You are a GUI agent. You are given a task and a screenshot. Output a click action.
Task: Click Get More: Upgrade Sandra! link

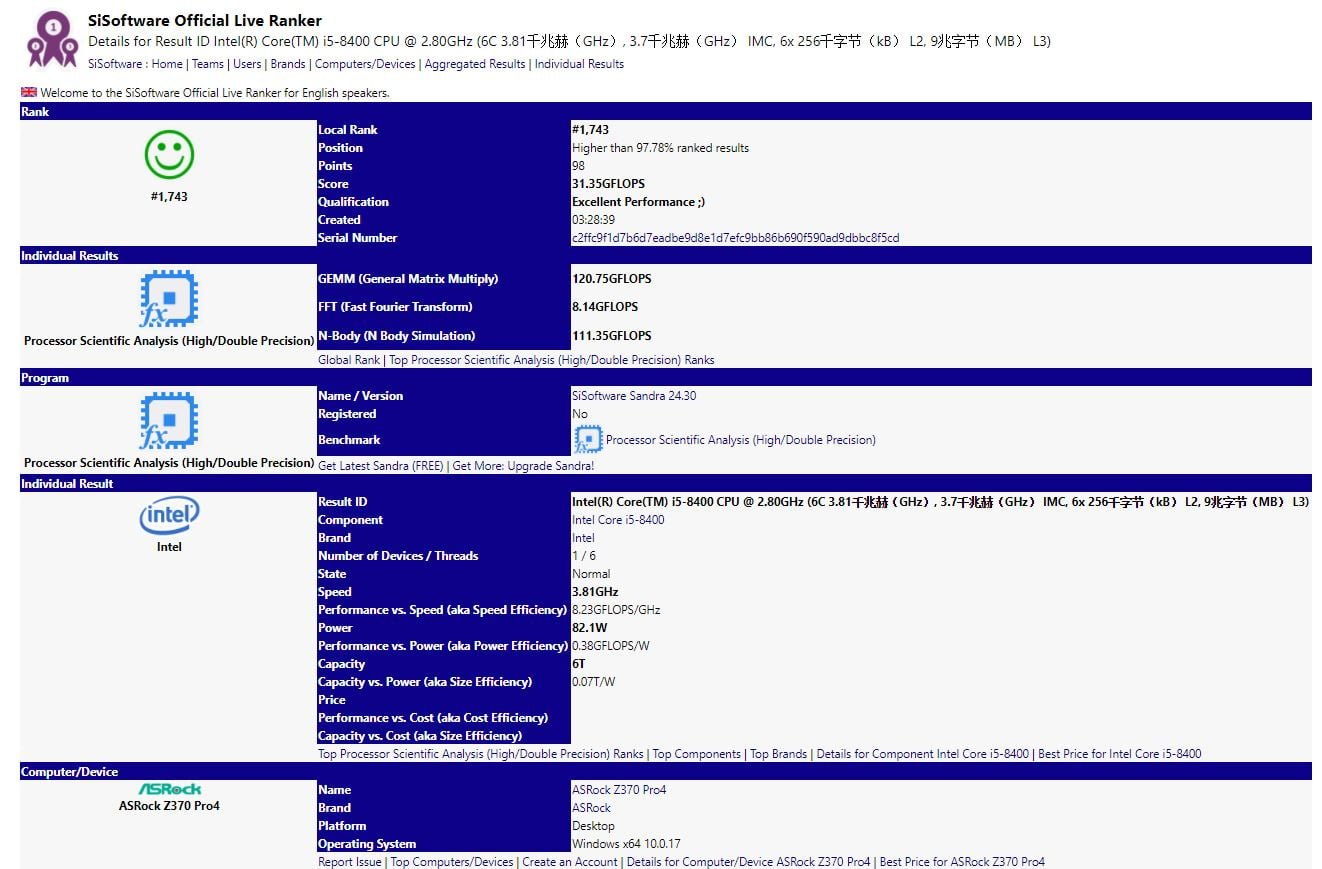[523, 466]
